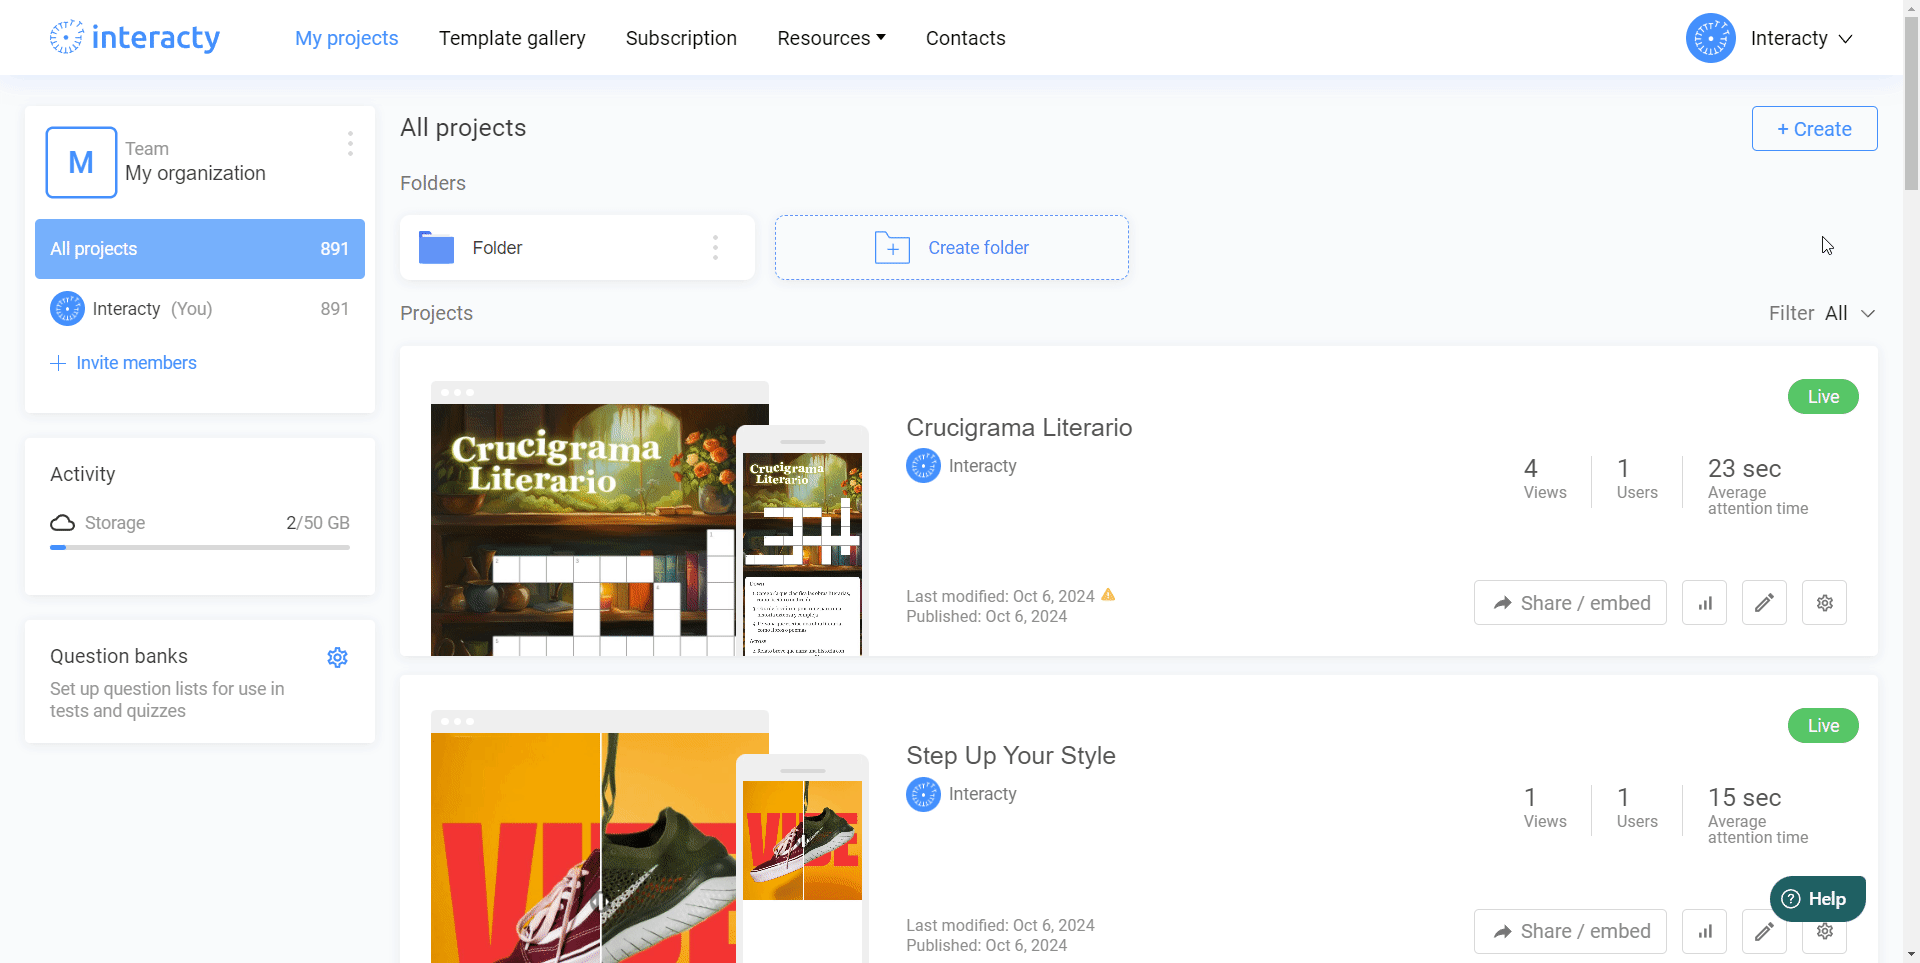Click the 4 Views stat of Crucigrama Literario

1545,479
